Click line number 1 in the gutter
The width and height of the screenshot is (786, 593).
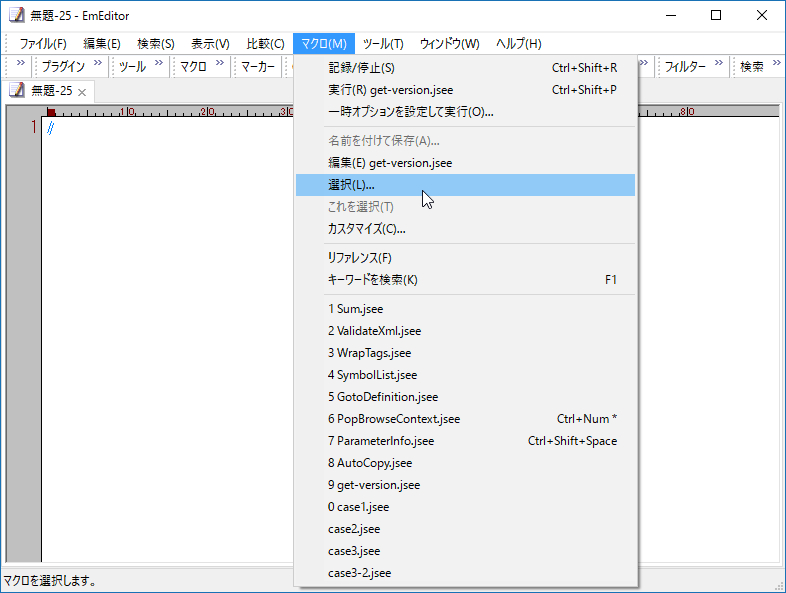(x=34, y=127)
